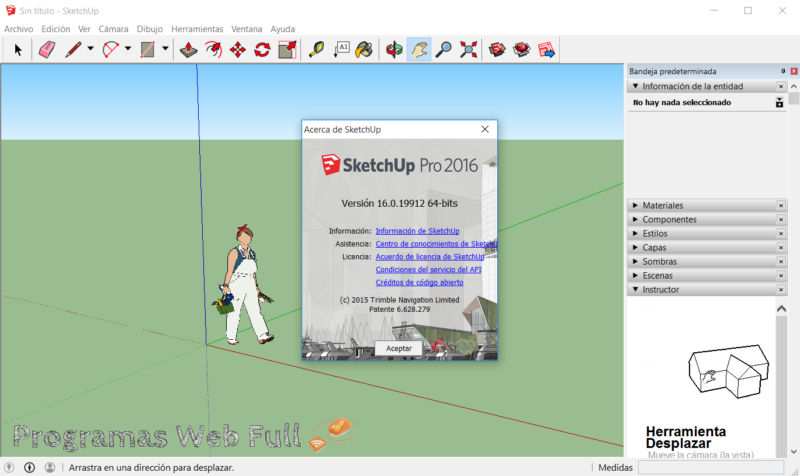The height and width of the screenshot is (476, 800).
Task: Click tray scrollbar down arrow
Action: pyautogui.click(x=794, y=452)
